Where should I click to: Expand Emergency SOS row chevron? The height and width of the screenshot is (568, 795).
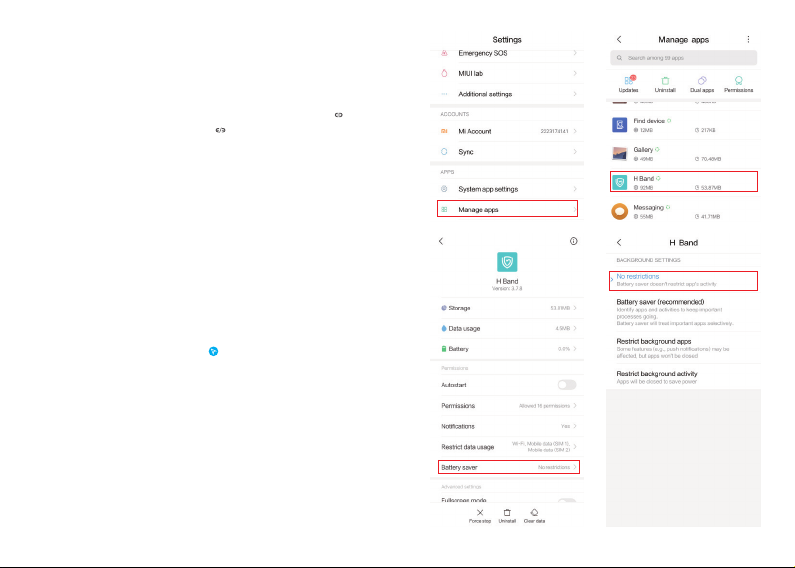pyautogui.click(x=575, y=53)
